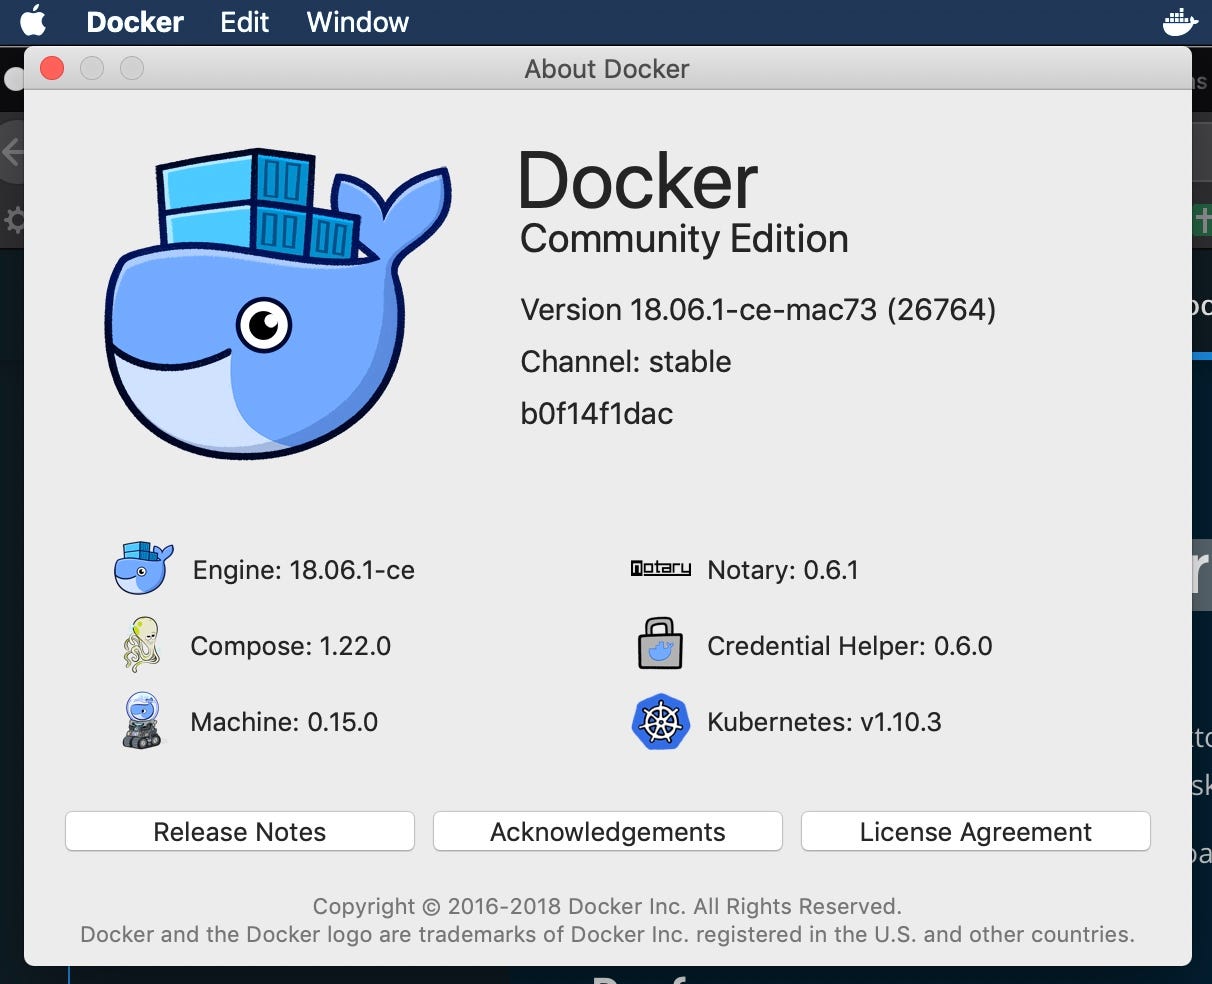View the Acknowledgements
This screenshot has height=984, width=1212.
tap(608, 831)
